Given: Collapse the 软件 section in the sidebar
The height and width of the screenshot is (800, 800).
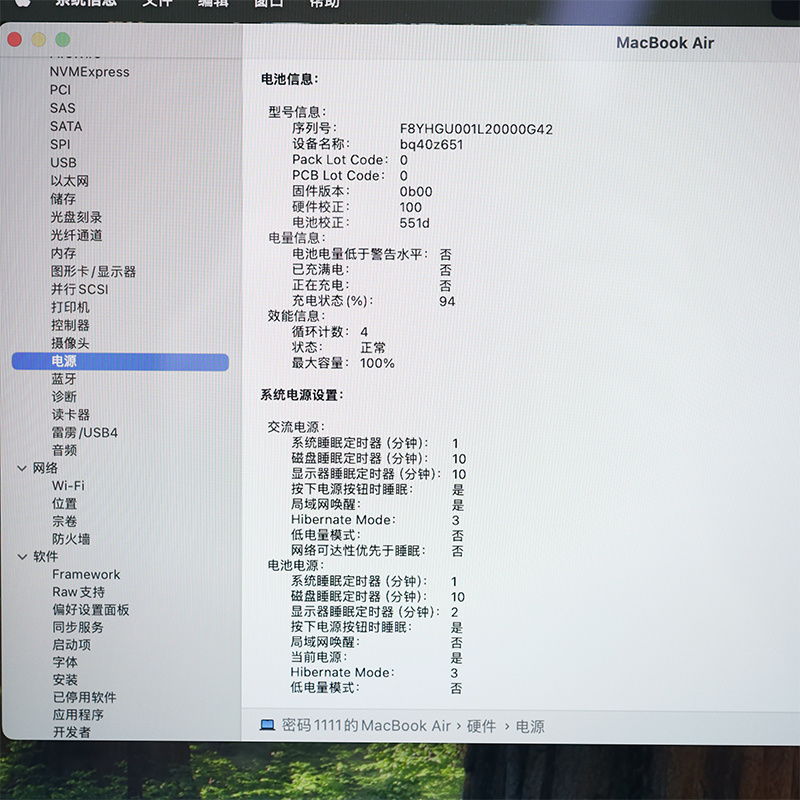Looking at the screenshot, I should (22, 556).
